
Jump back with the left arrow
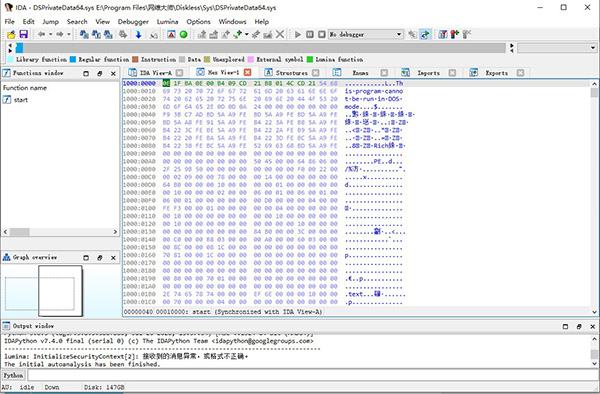click(x=41, y=34)
